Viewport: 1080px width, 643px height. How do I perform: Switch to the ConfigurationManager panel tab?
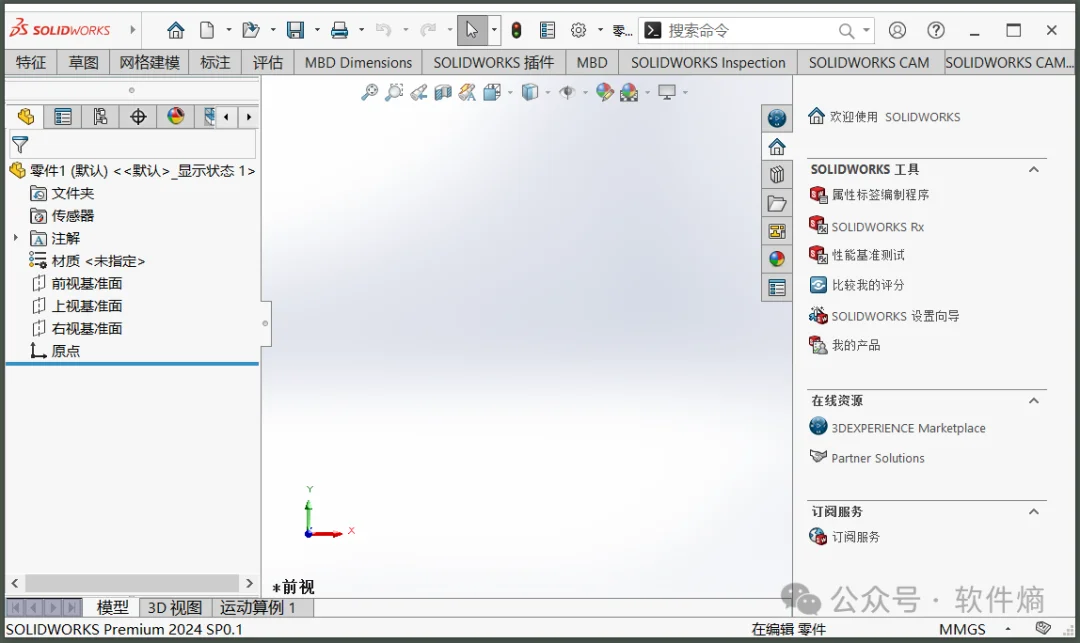pyautogui.click(x=100, y=116)
